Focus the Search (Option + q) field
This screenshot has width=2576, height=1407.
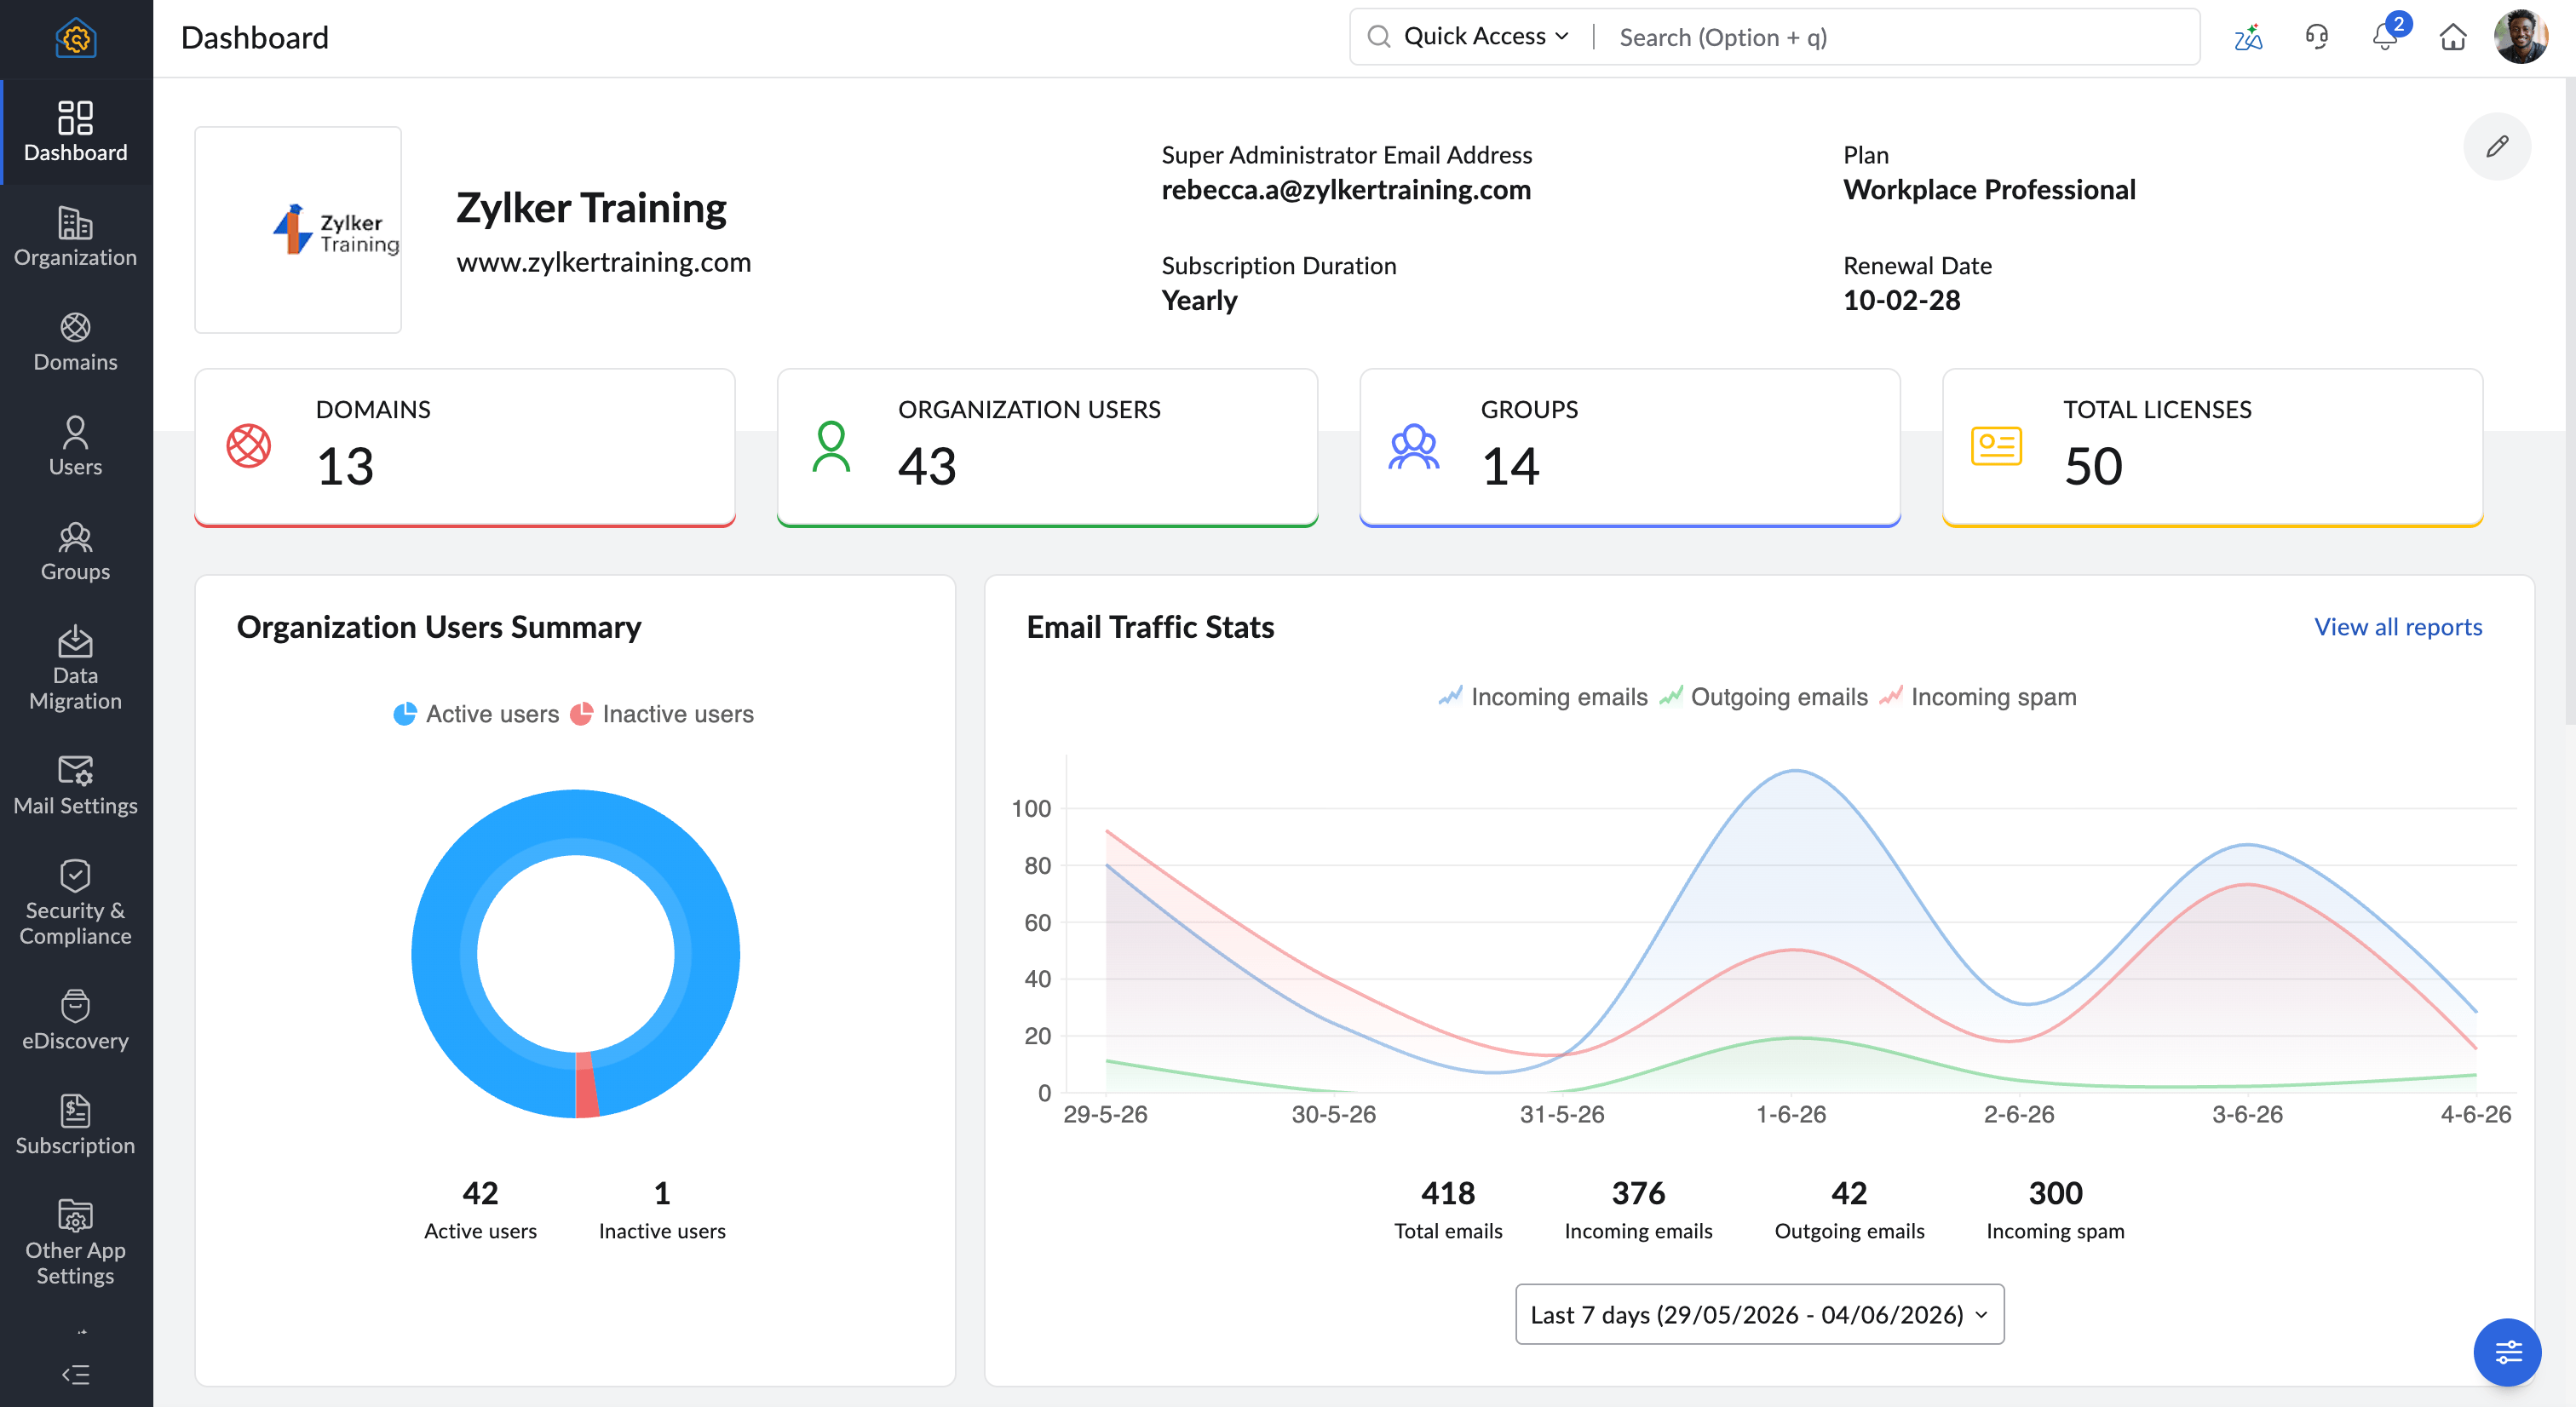point(1900,37)
